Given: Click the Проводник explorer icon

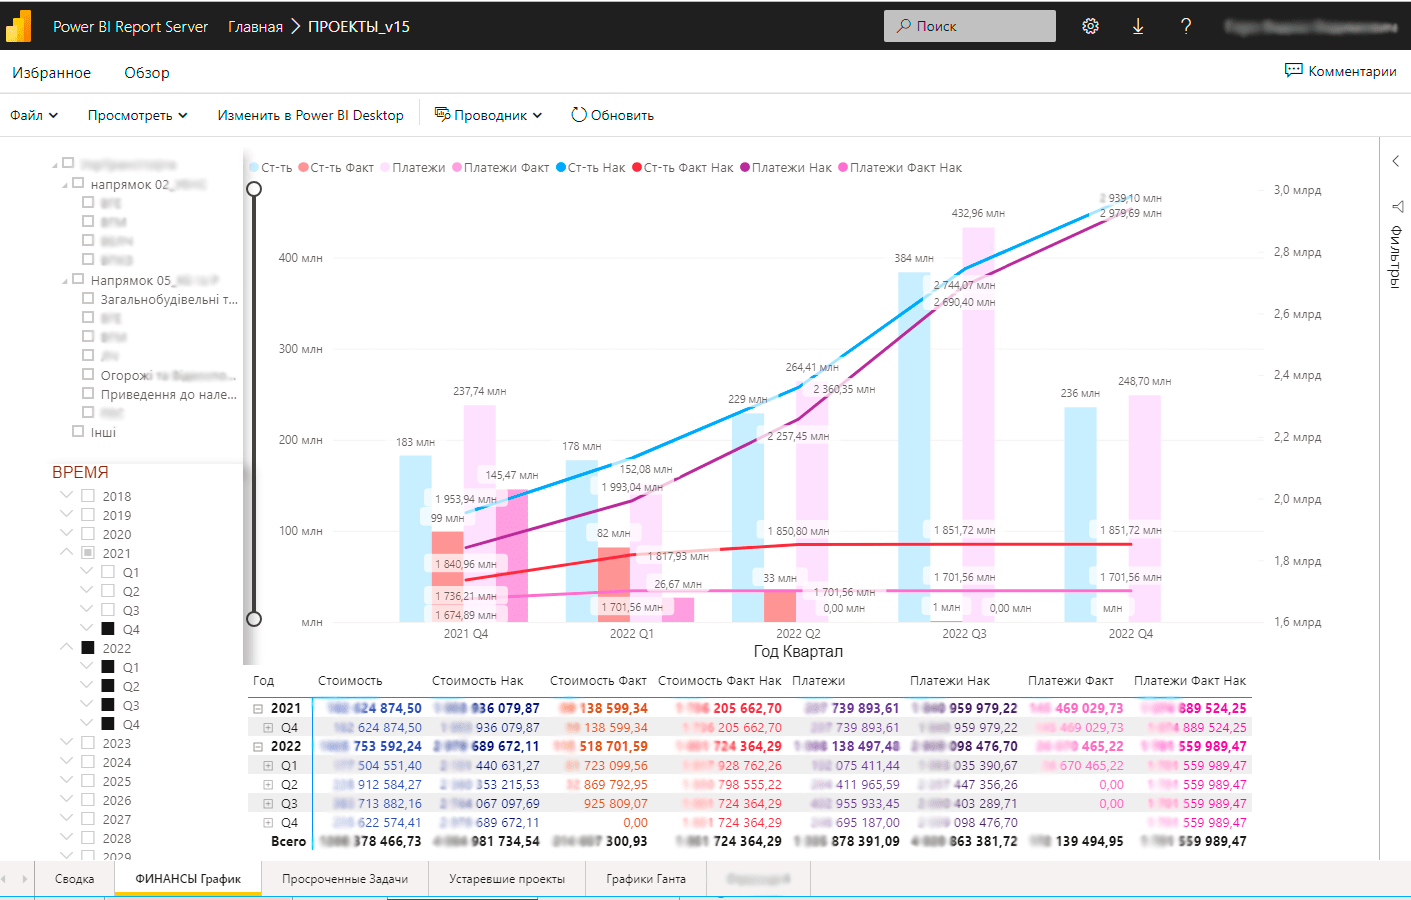Looking at the screenshot, I should point(442,115).
